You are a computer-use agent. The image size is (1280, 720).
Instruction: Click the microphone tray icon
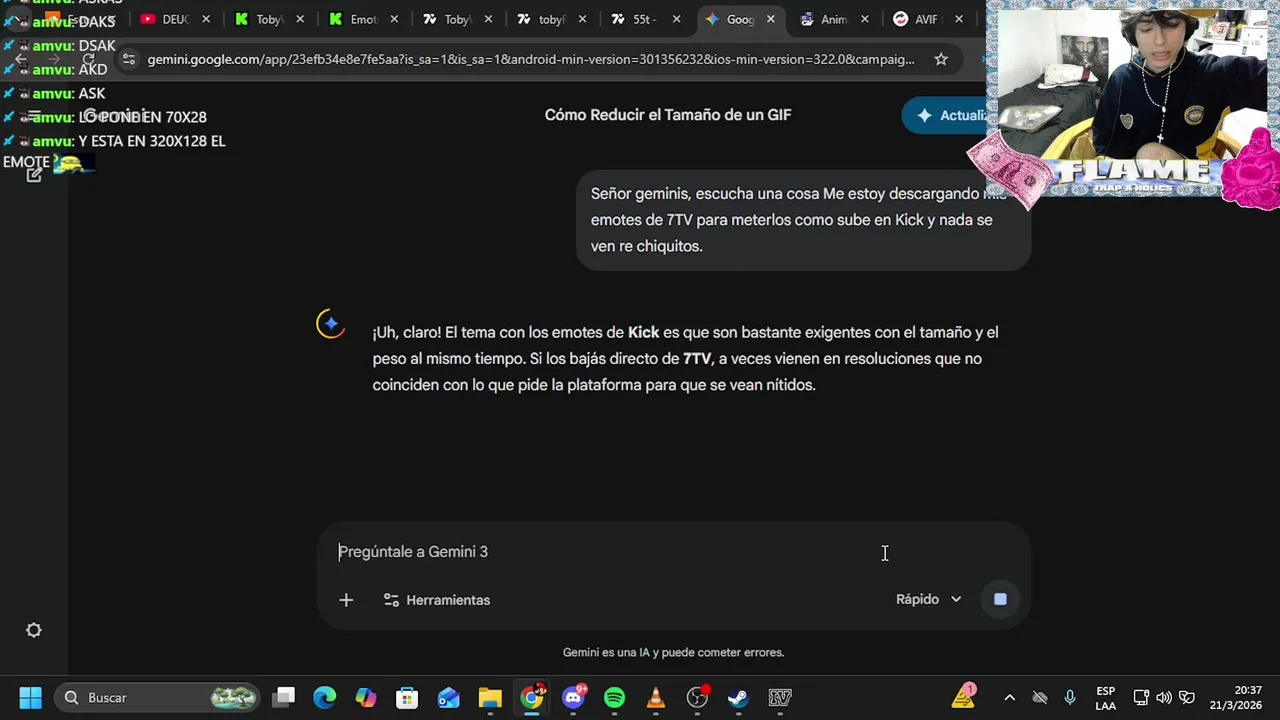pos(1070,697)
